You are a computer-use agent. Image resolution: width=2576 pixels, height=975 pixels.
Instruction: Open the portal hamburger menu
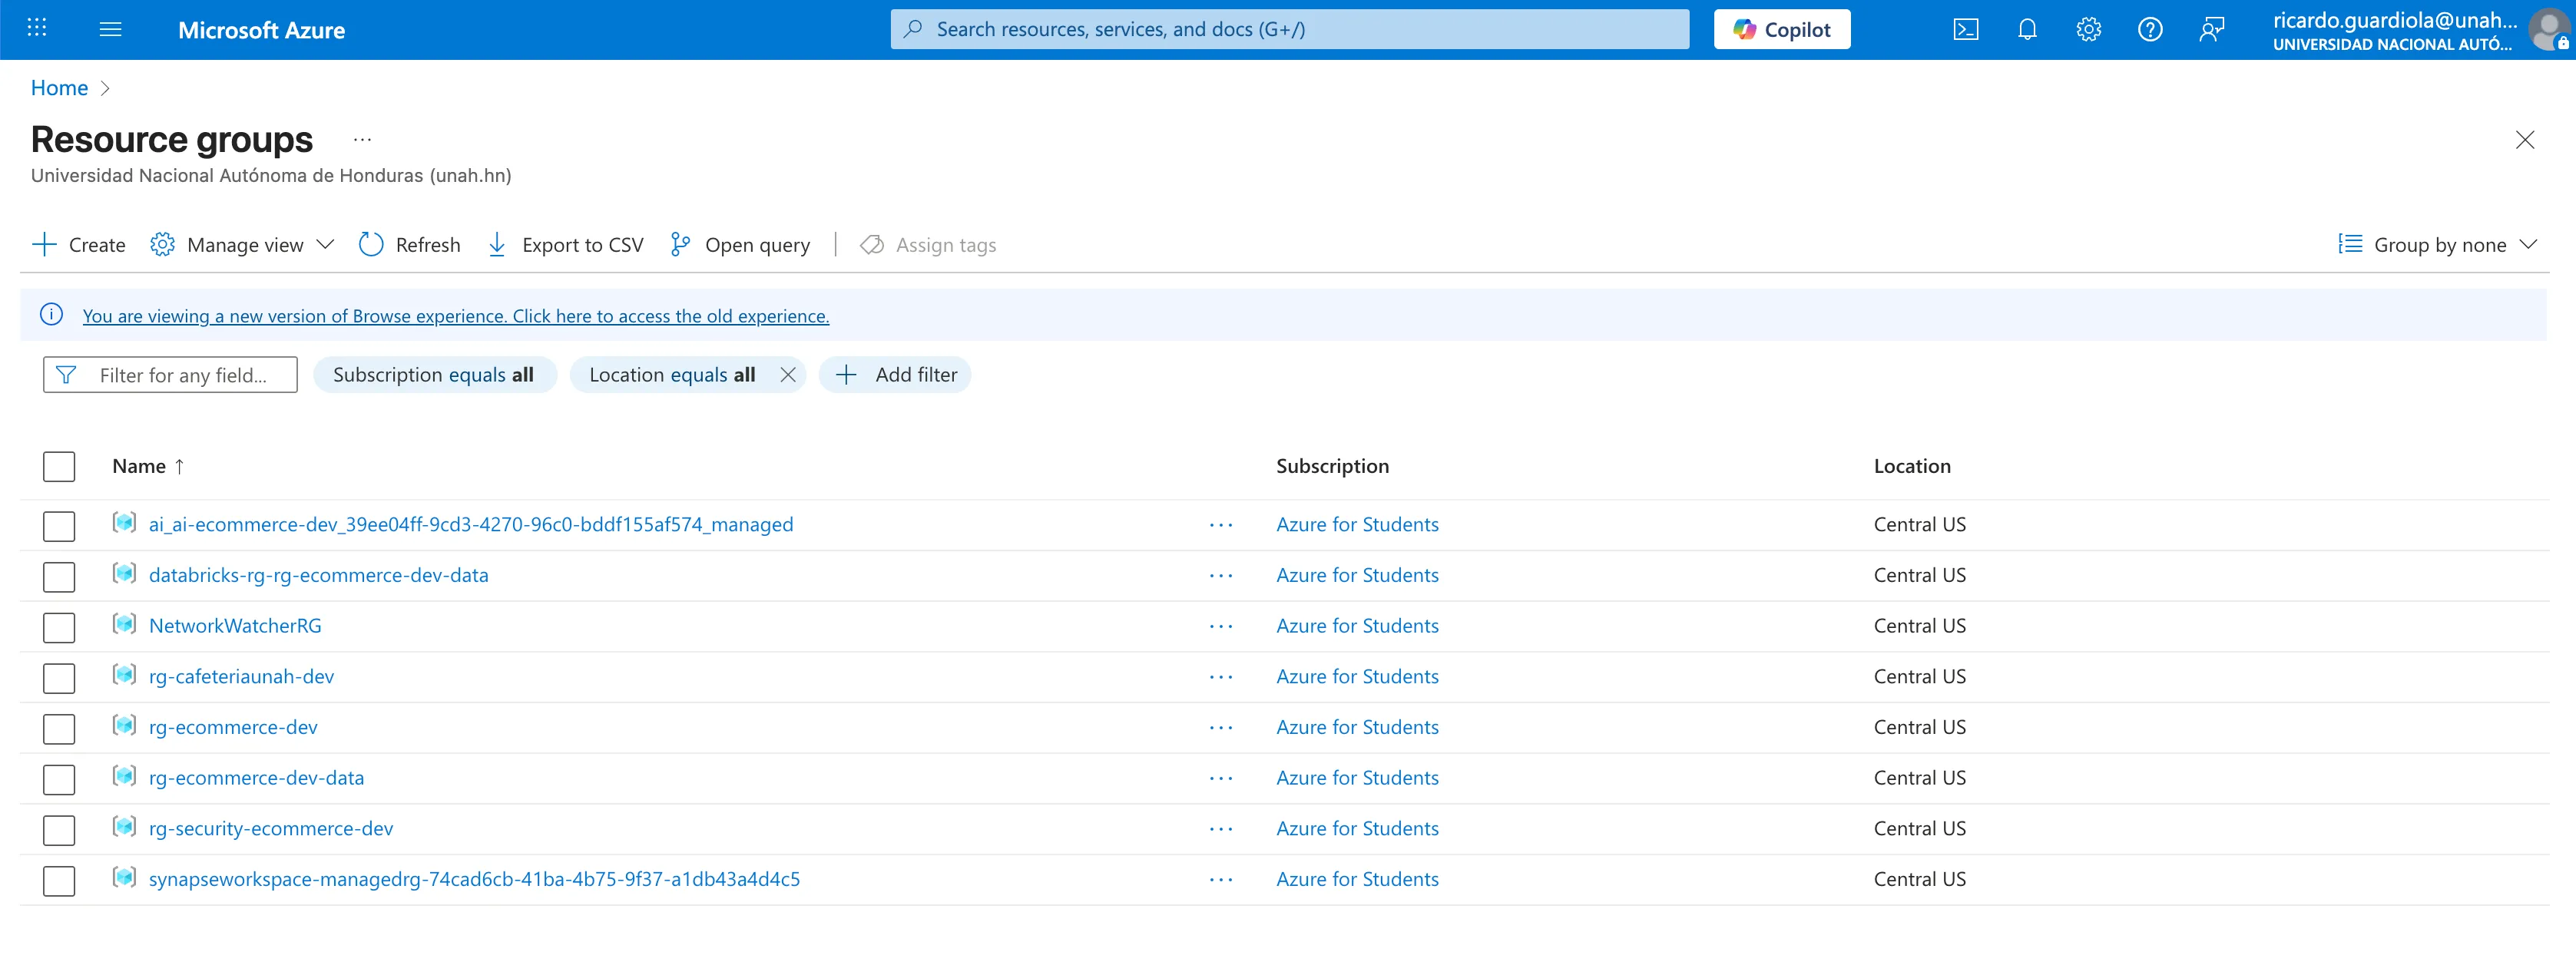click(110, 30)
